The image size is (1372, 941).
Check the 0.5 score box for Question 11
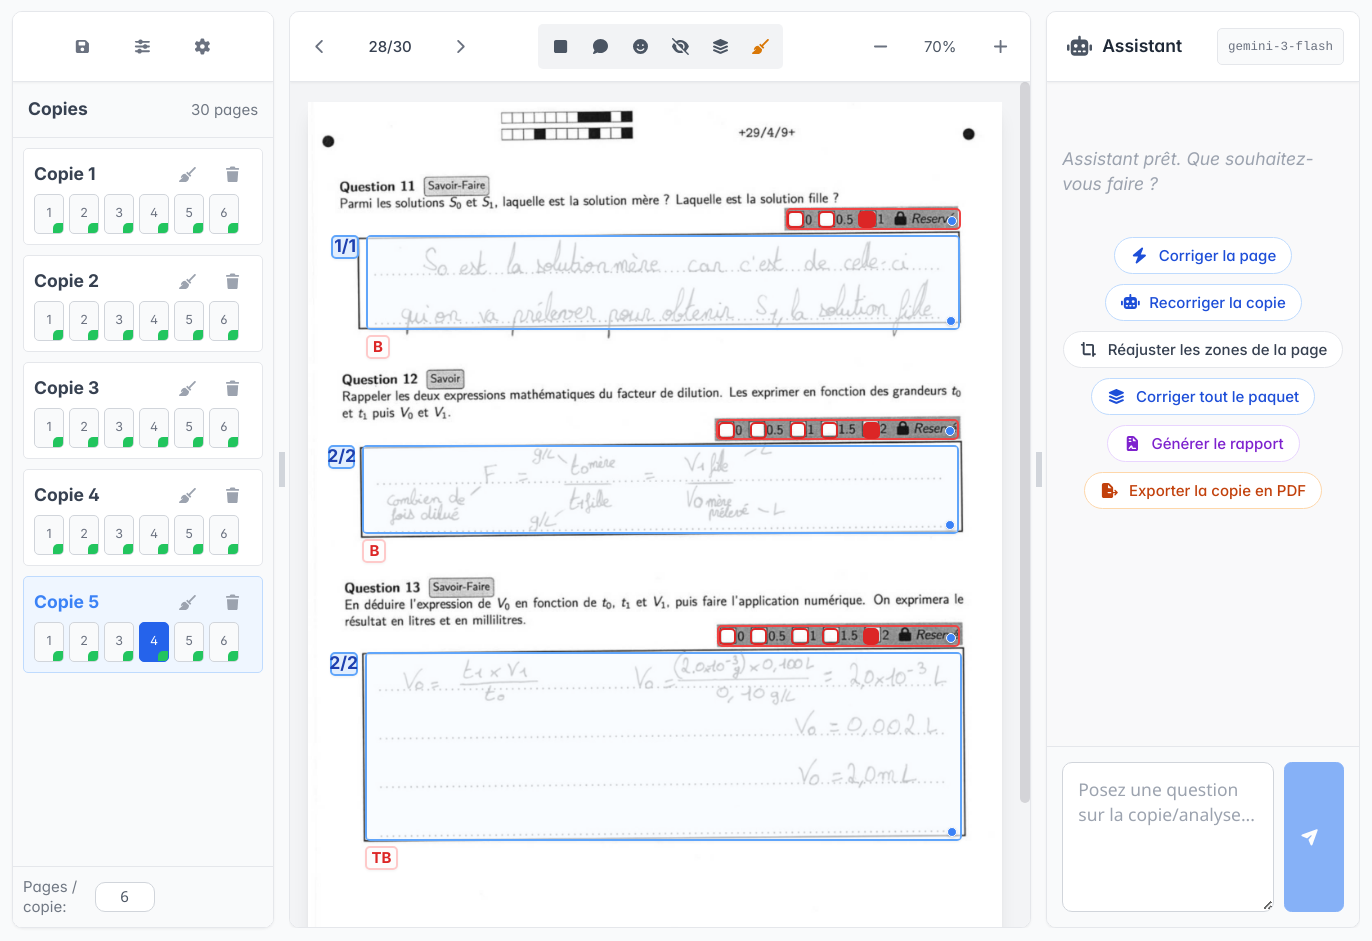click(x=827, y=219)
